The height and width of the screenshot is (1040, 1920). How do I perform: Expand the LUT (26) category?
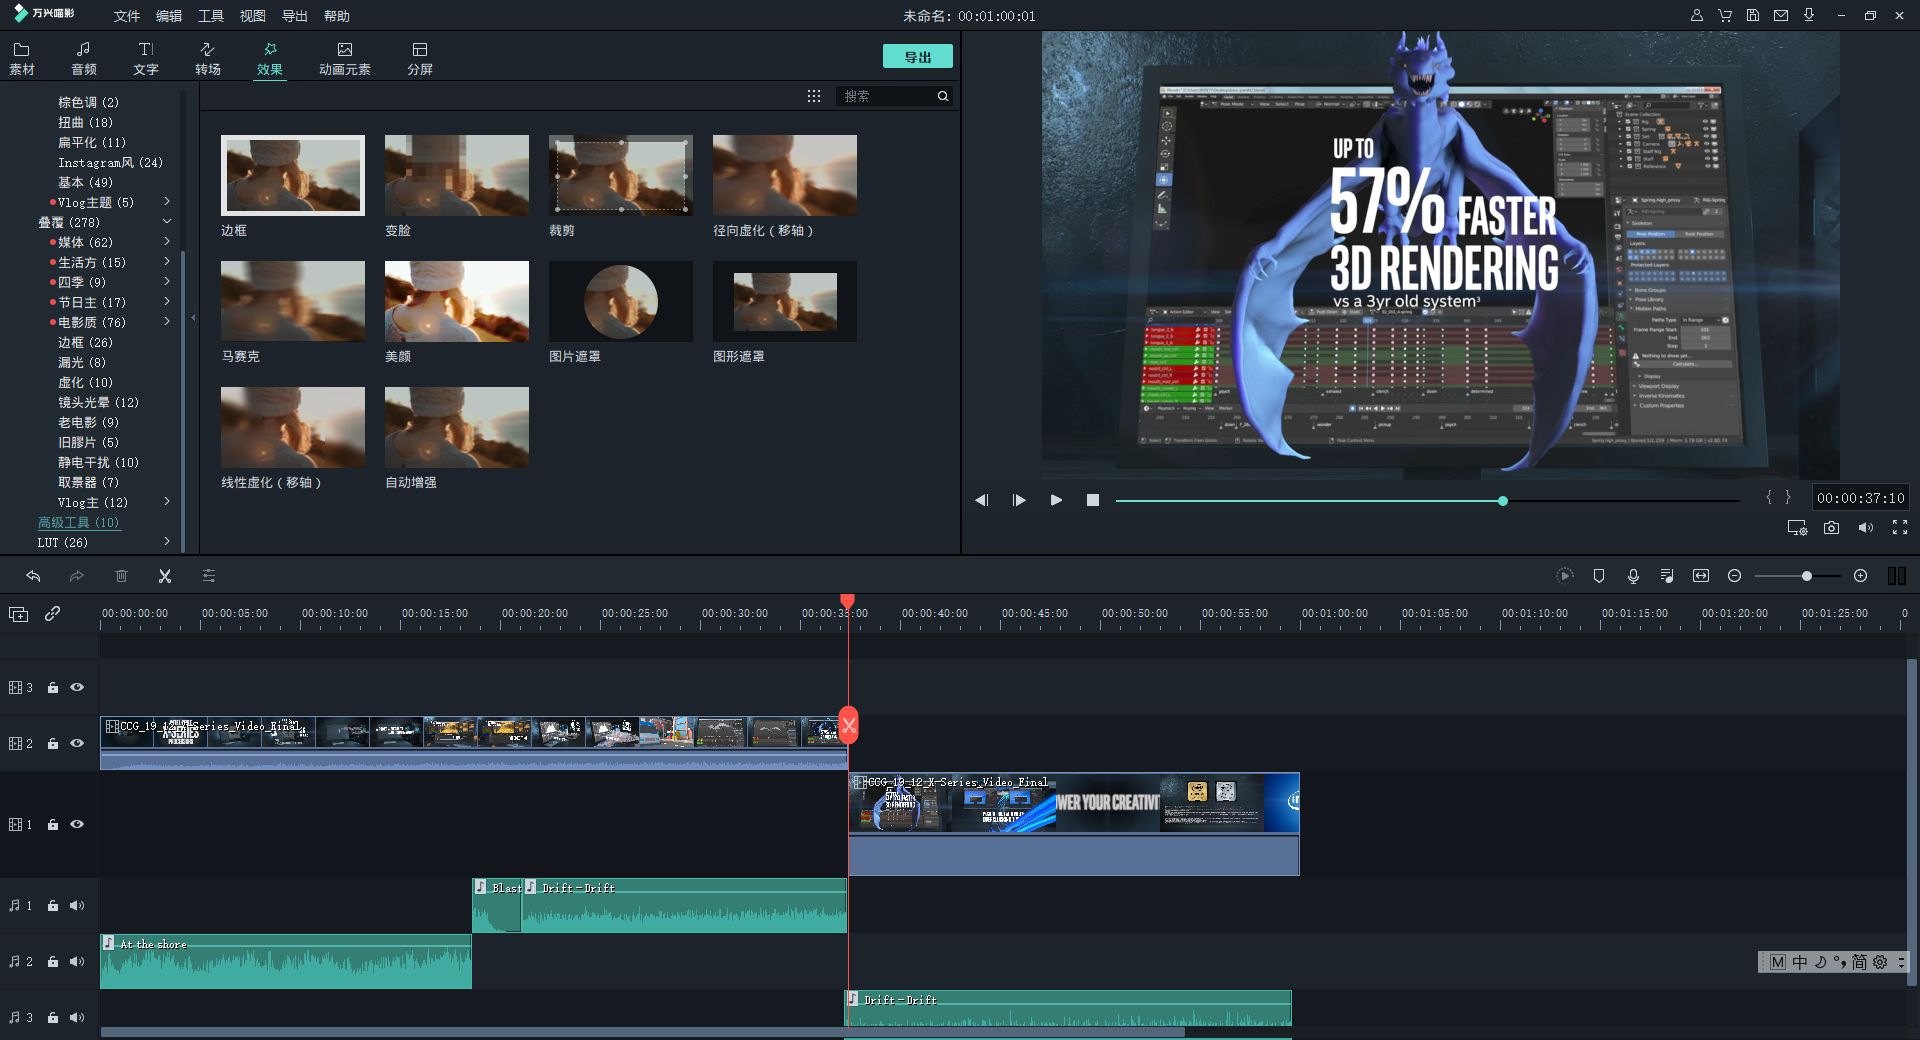167,542
